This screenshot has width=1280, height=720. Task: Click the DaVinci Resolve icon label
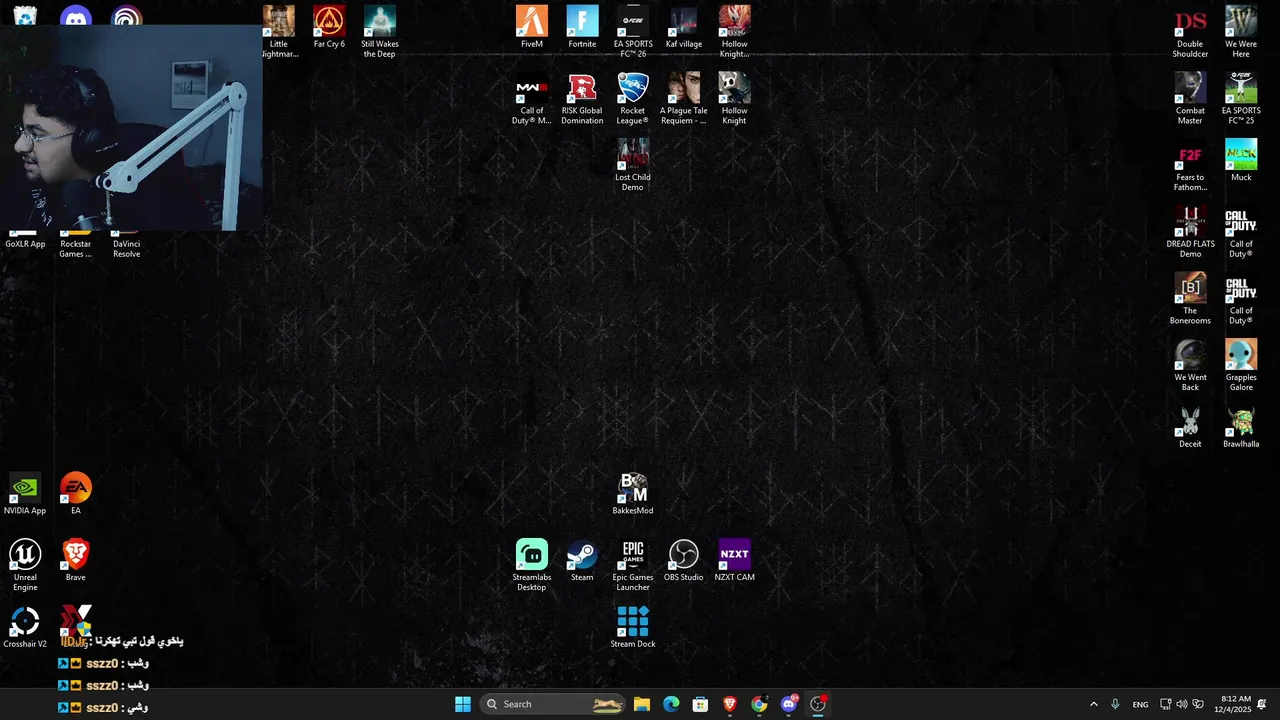click(x=126, y=249)
